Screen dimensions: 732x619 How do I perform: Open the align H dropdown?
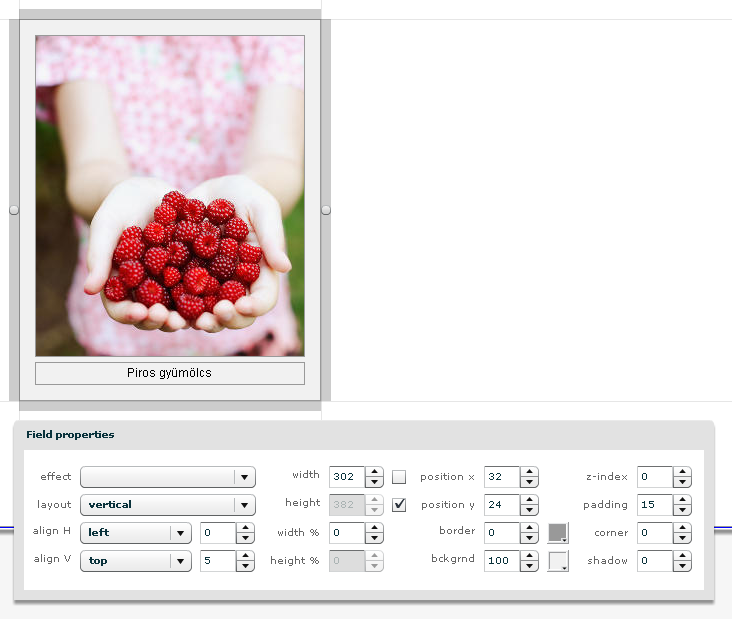[180, 533]
